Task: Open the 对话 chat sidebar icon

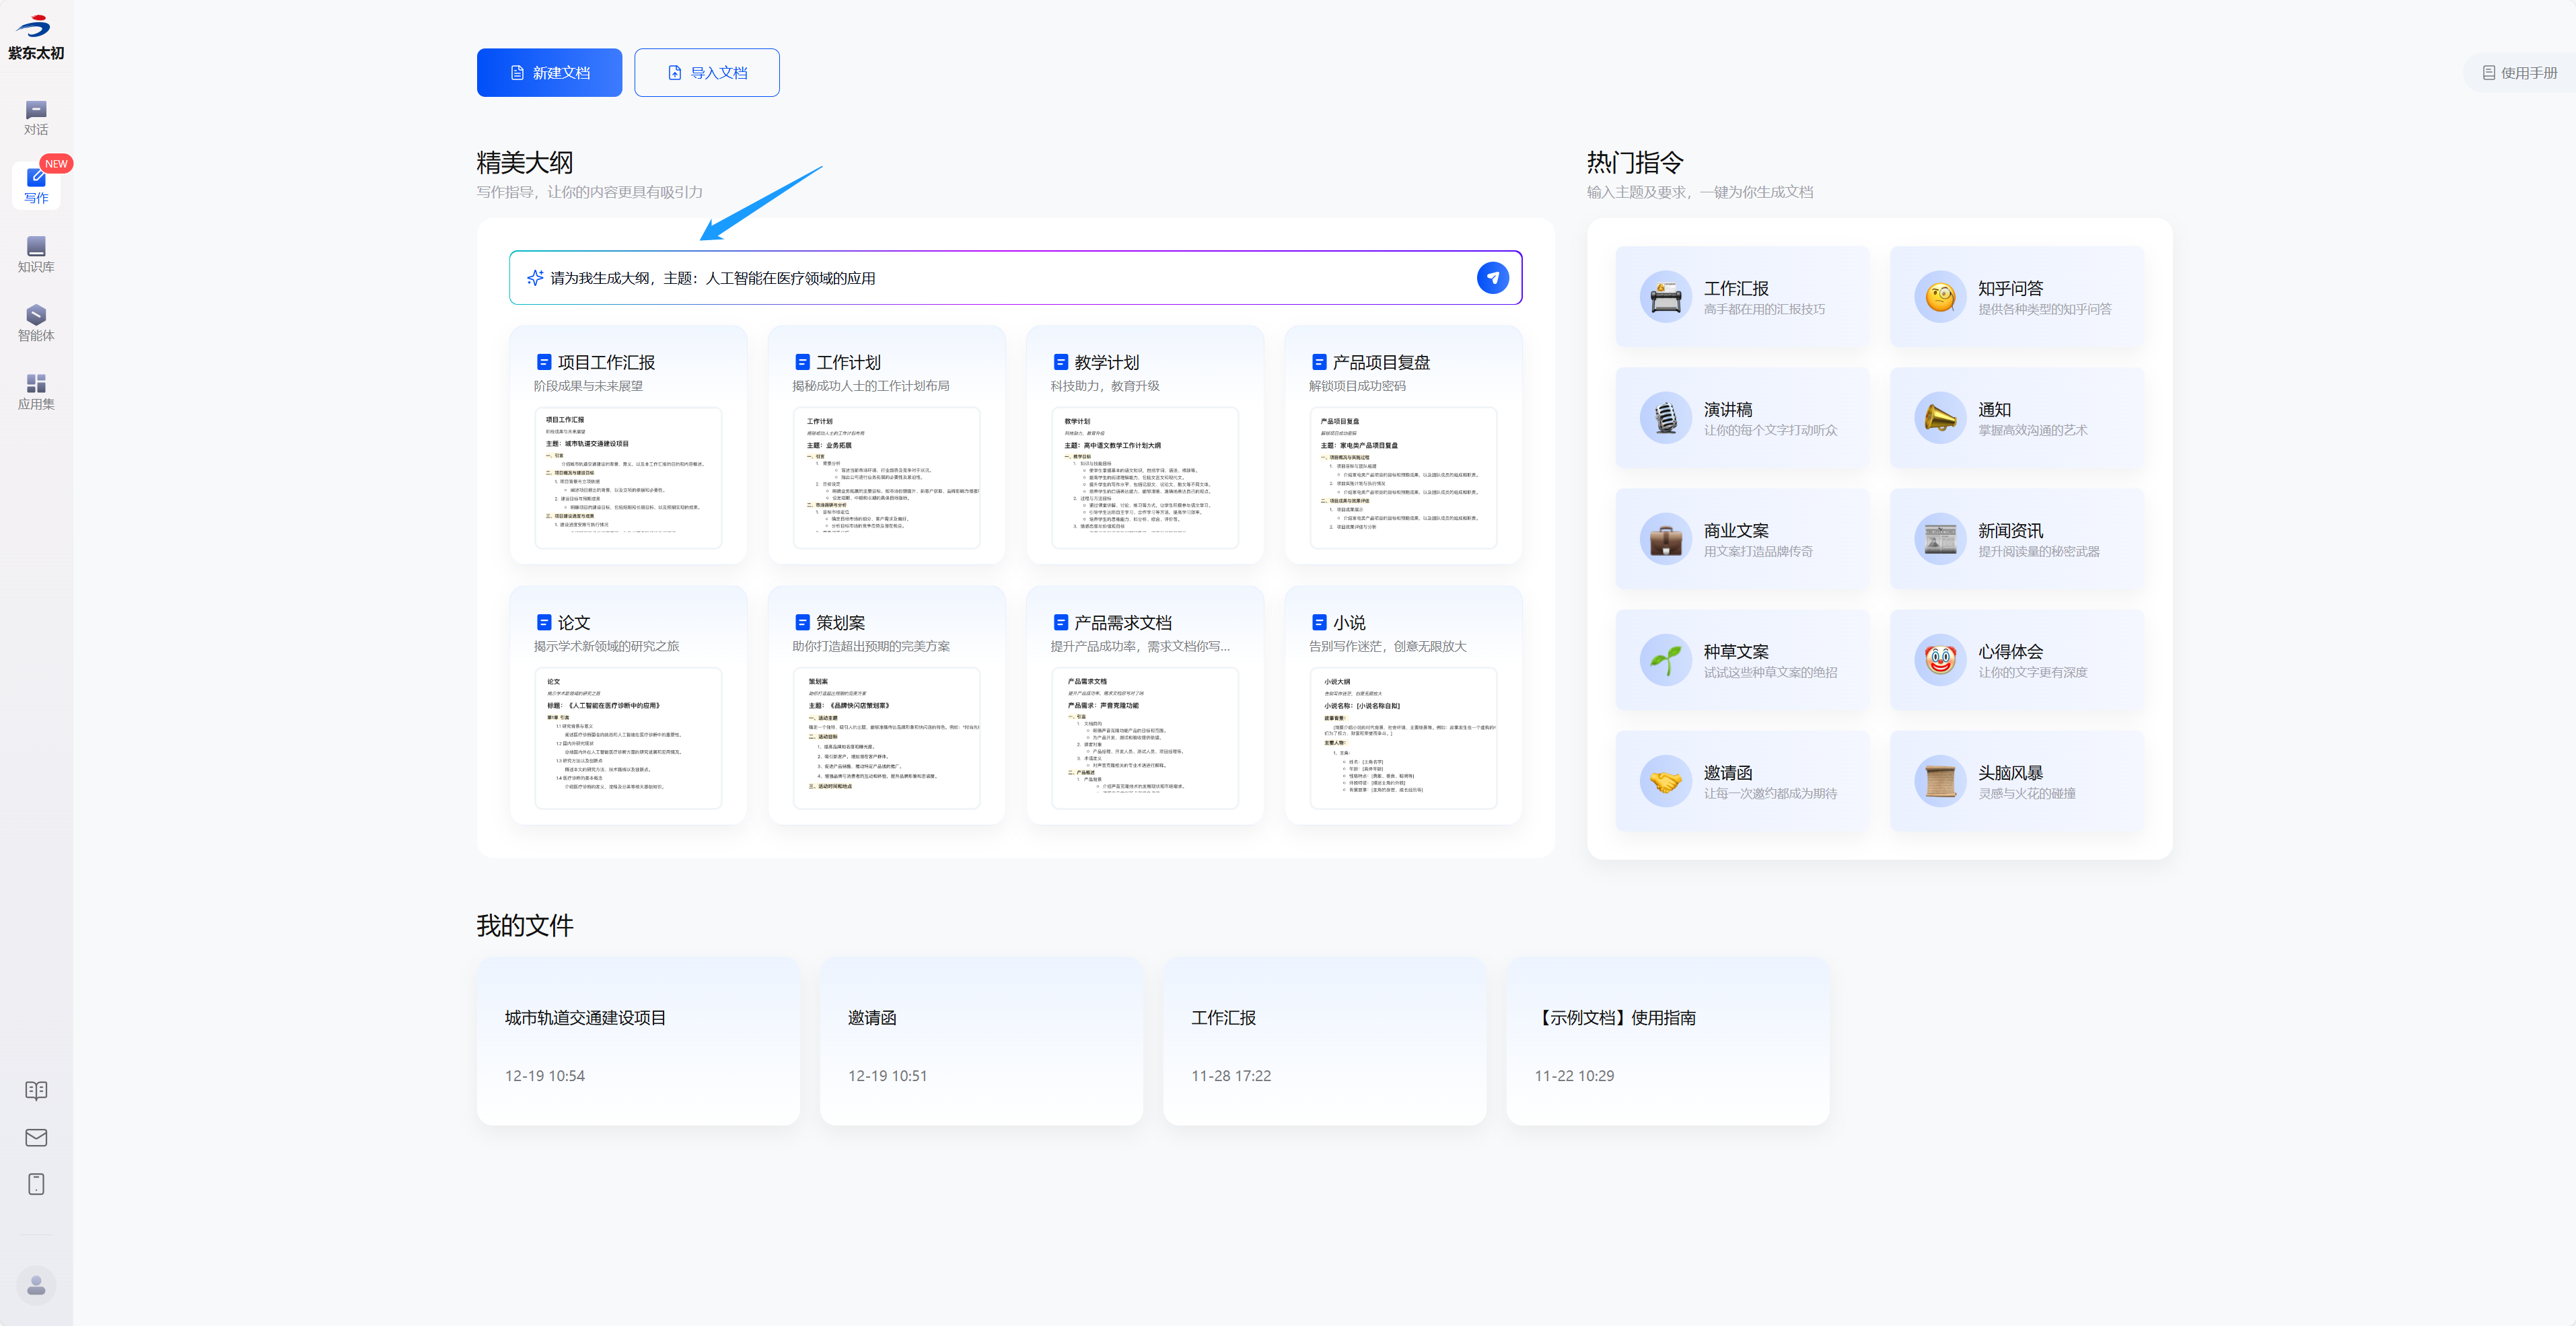Action: click(36, 117)
